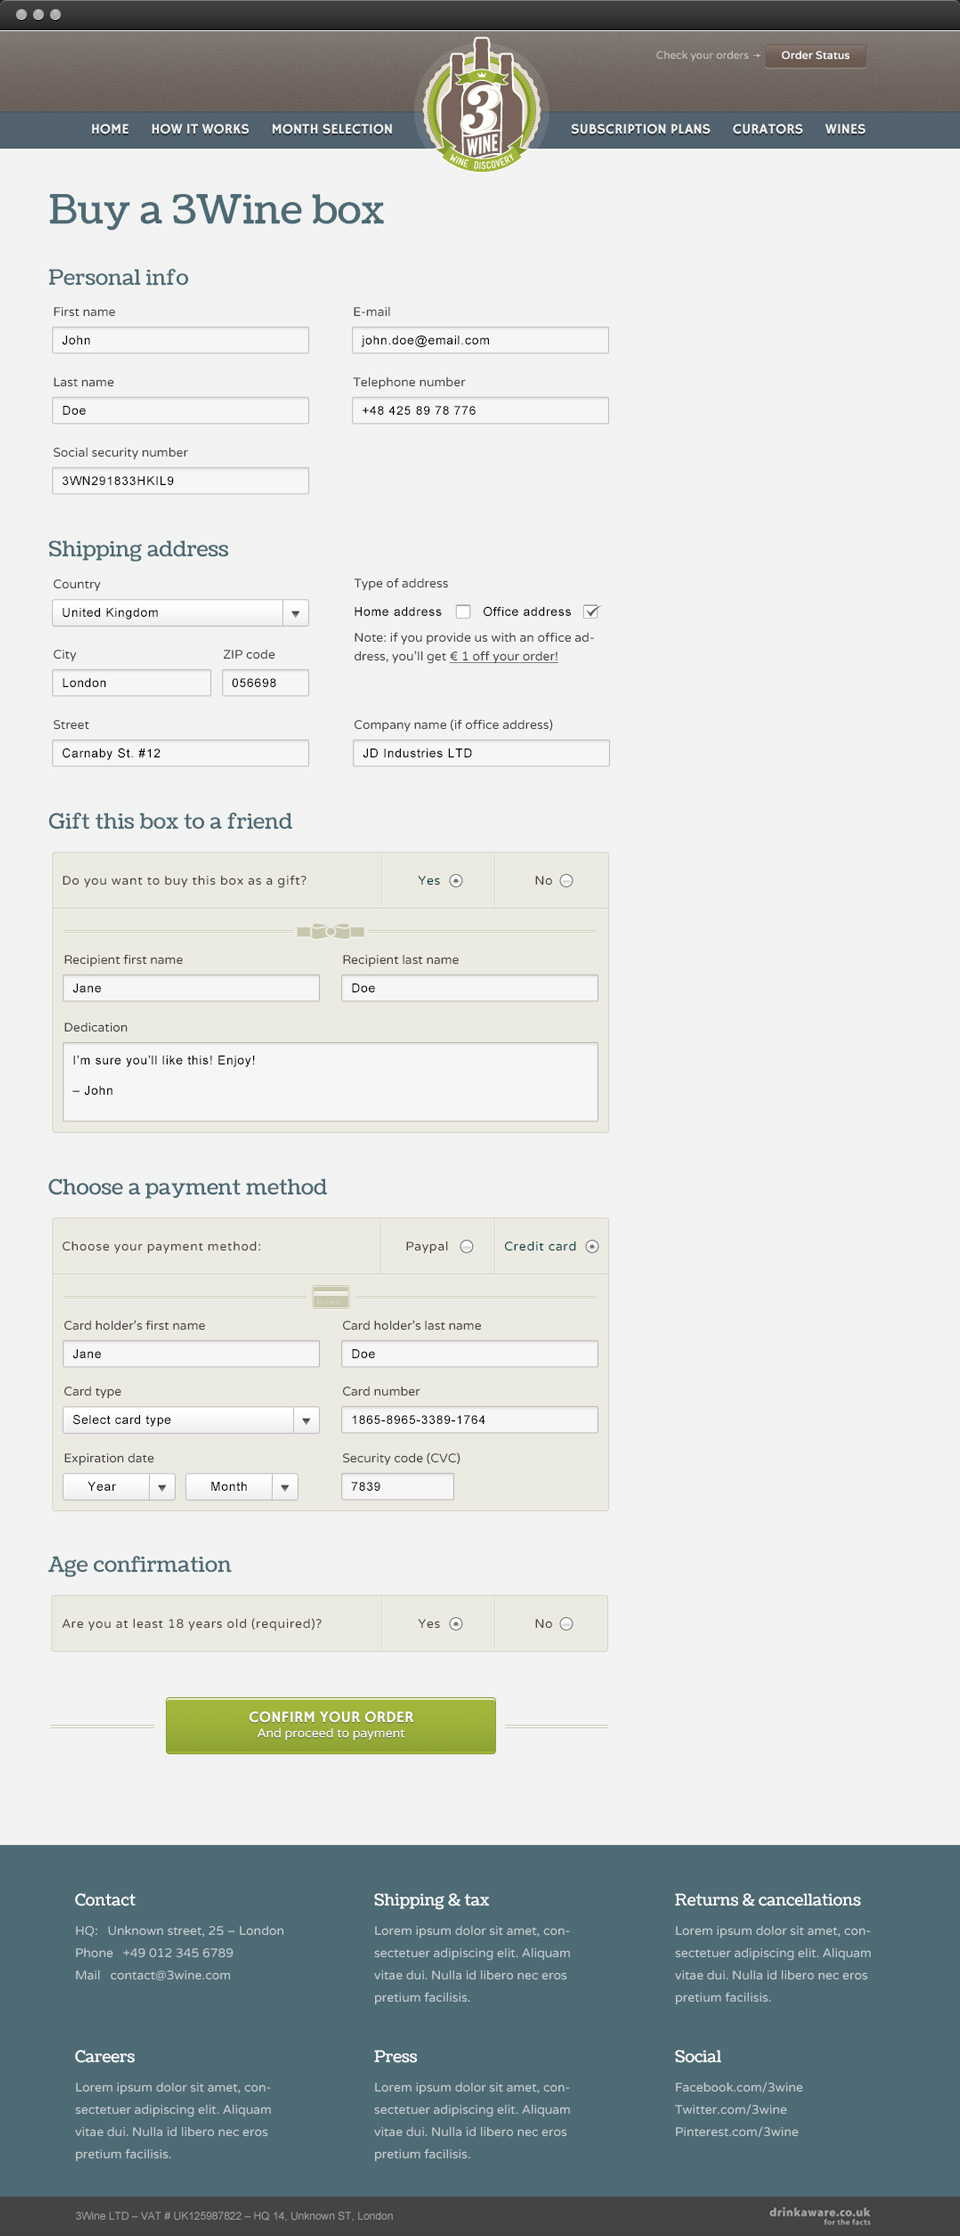
Task: Open Twitter.com/3wine social link
Action: pos(731,2109)
